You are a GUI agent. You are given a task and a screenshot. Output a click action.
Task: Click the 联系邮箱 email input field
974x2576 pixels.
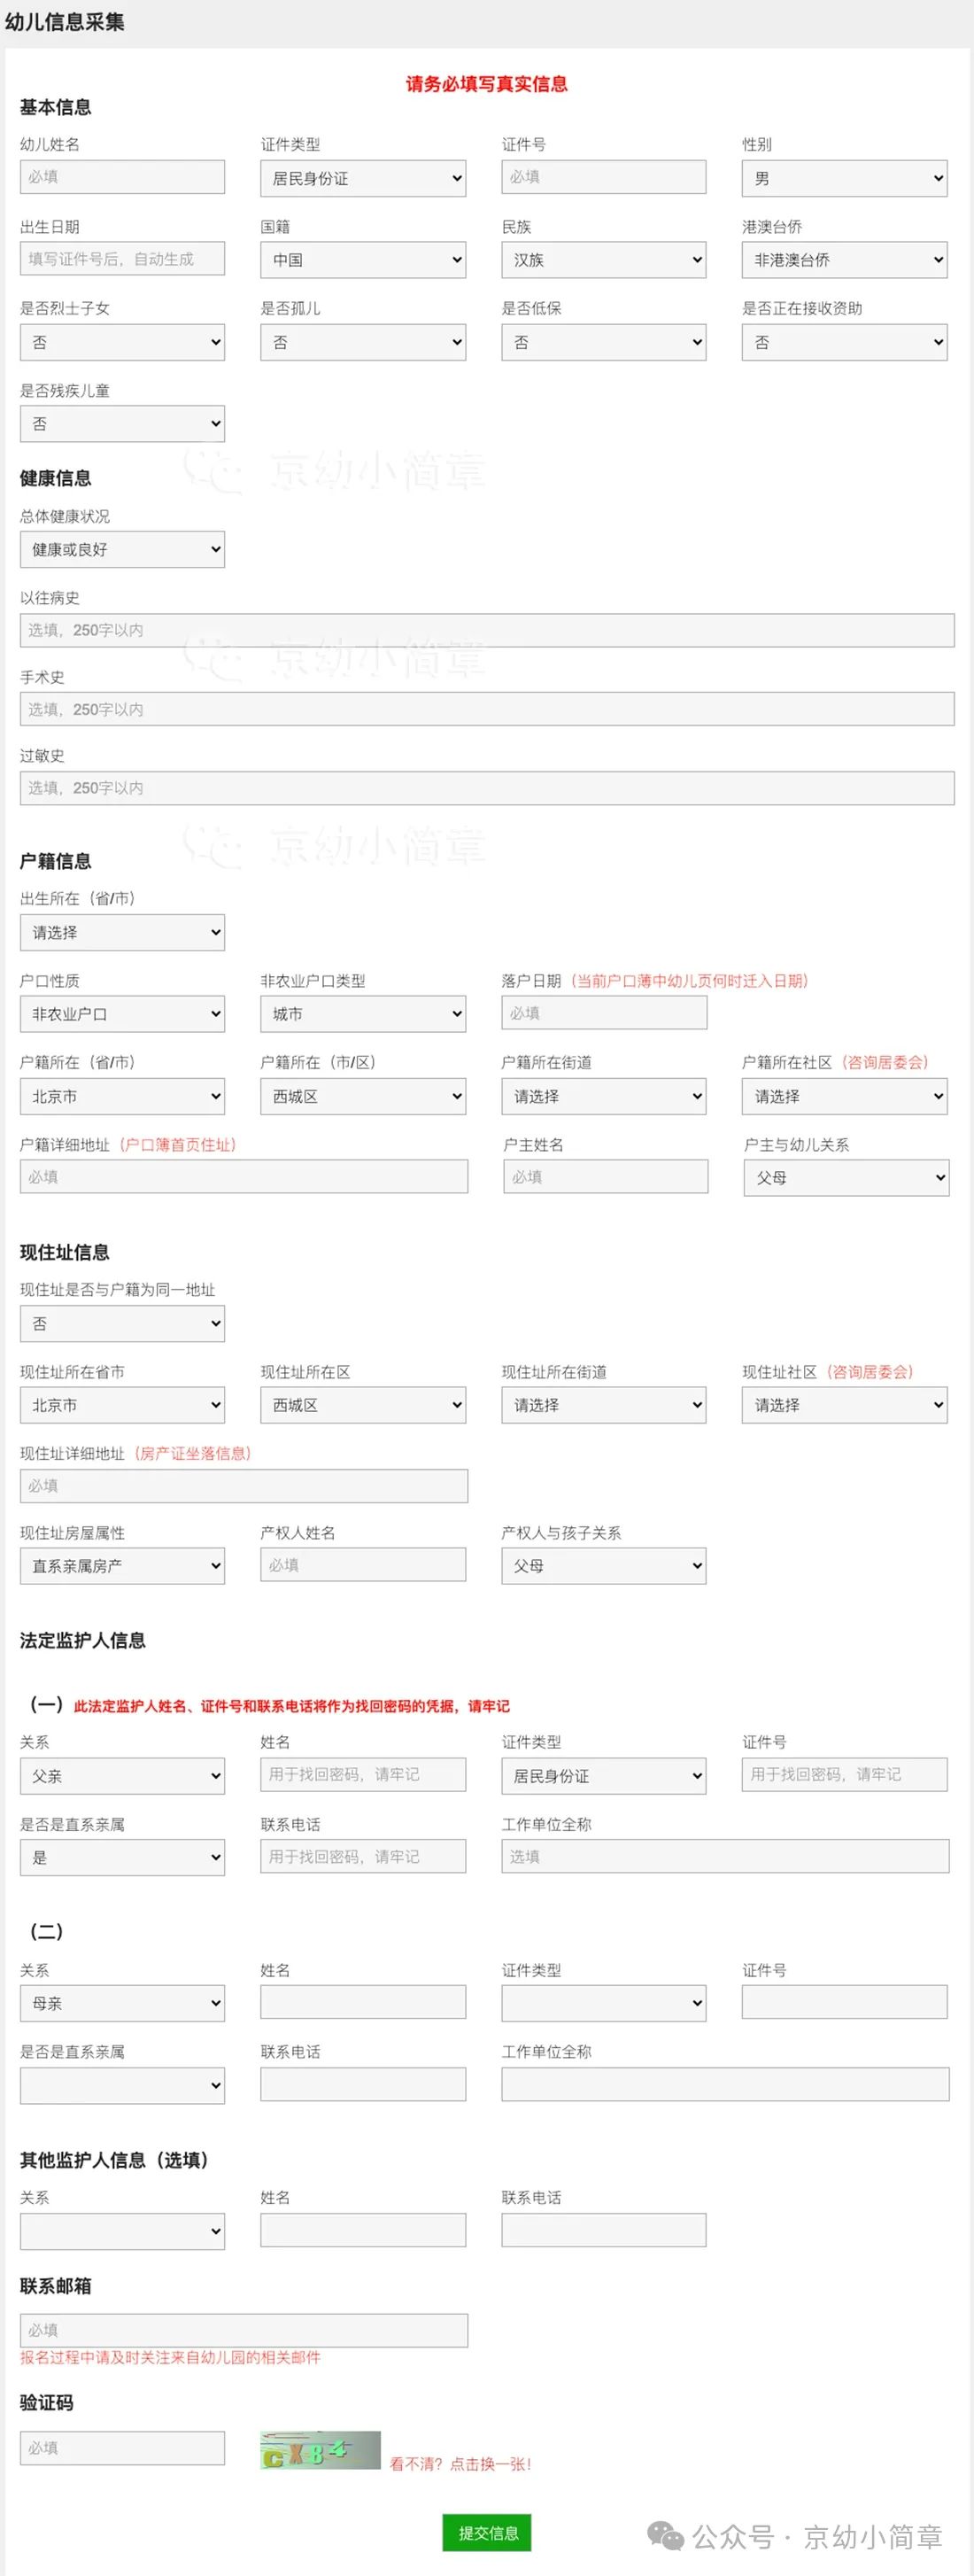[x=244, y=2329]
